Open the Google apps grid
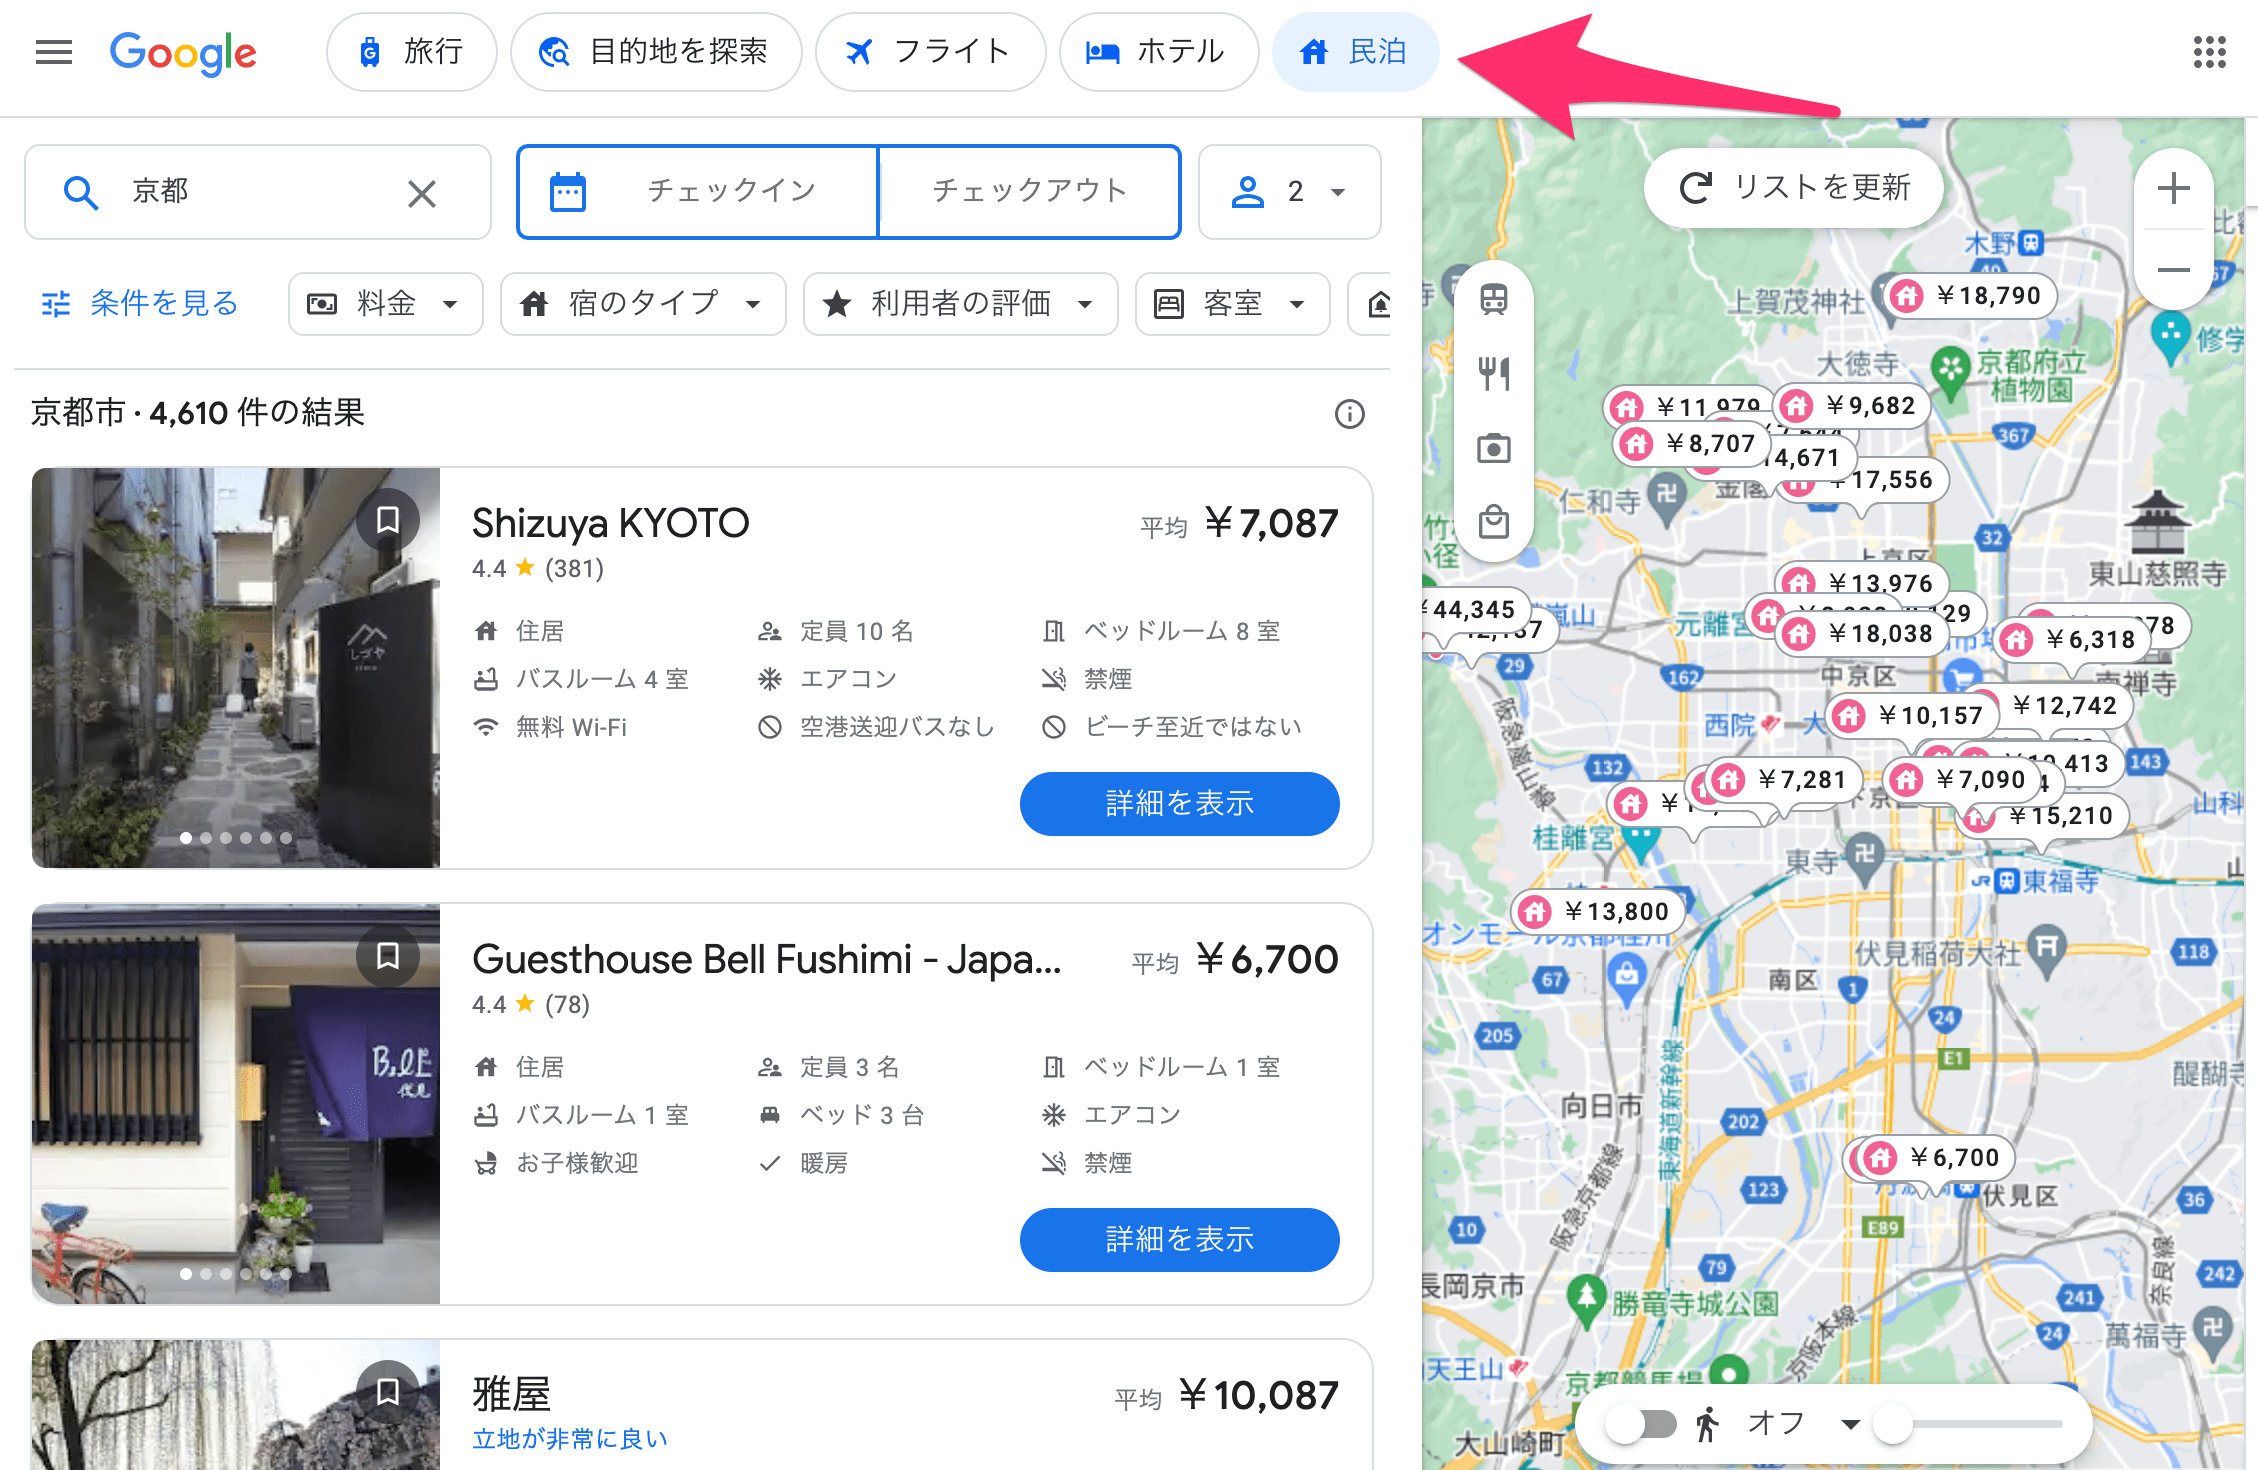Viewport: 2258px width, 1470px height. click(2209, 52)
